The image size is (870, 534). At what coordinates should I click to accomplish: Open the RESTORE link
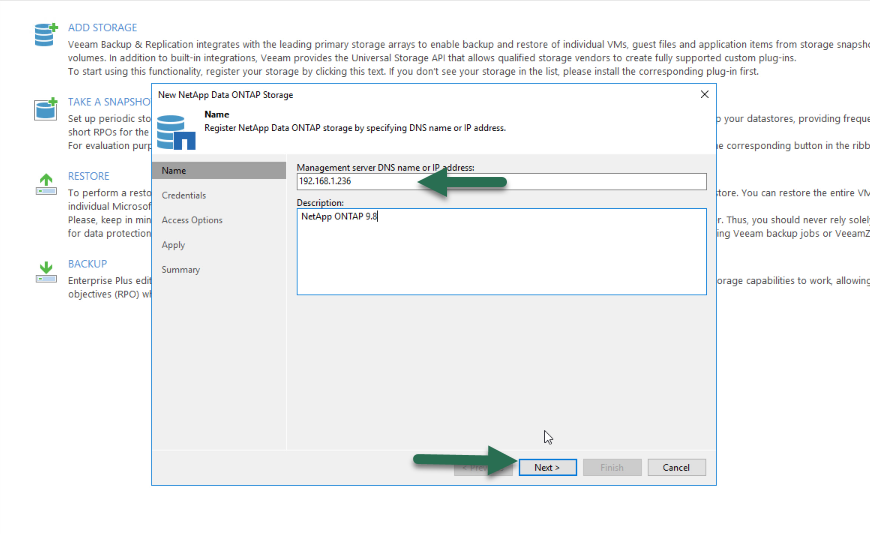point(89,176)
